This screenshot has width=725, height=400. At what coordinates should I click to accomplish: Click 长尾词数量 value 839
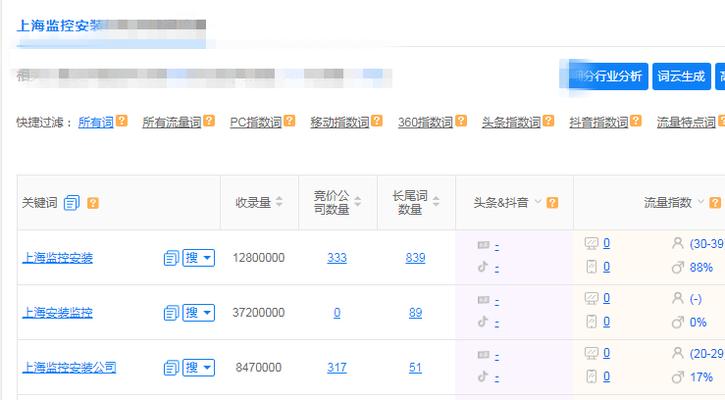click(415, 258)
